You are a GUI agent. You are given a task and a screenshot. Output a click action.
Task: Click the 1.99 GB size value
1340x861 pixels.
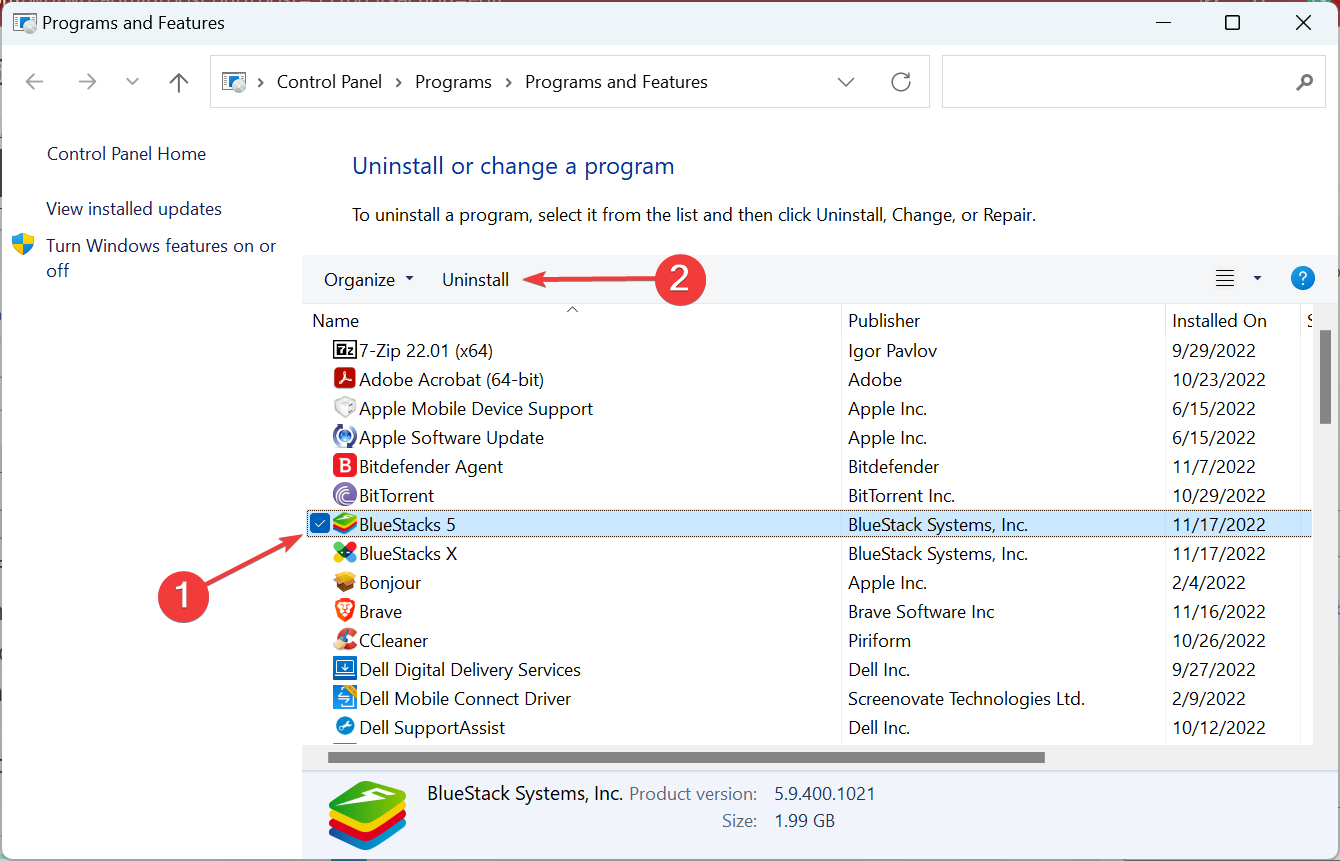pyautogui.click(x=804, y=821)
